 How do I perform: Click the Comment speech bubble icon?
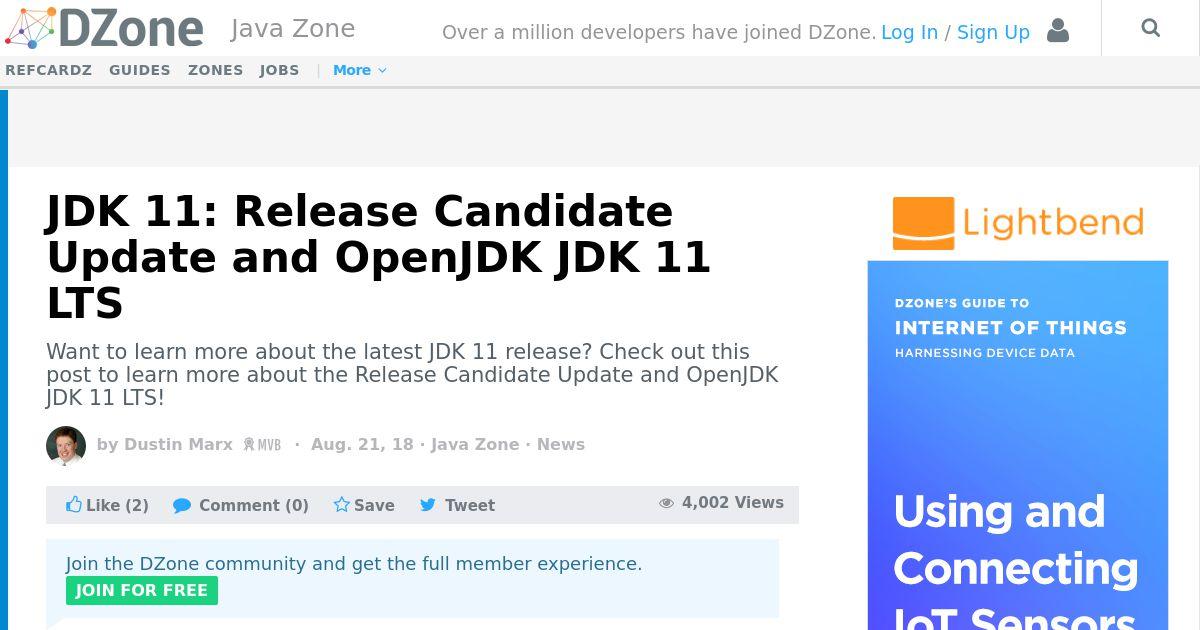coord(182,505)
